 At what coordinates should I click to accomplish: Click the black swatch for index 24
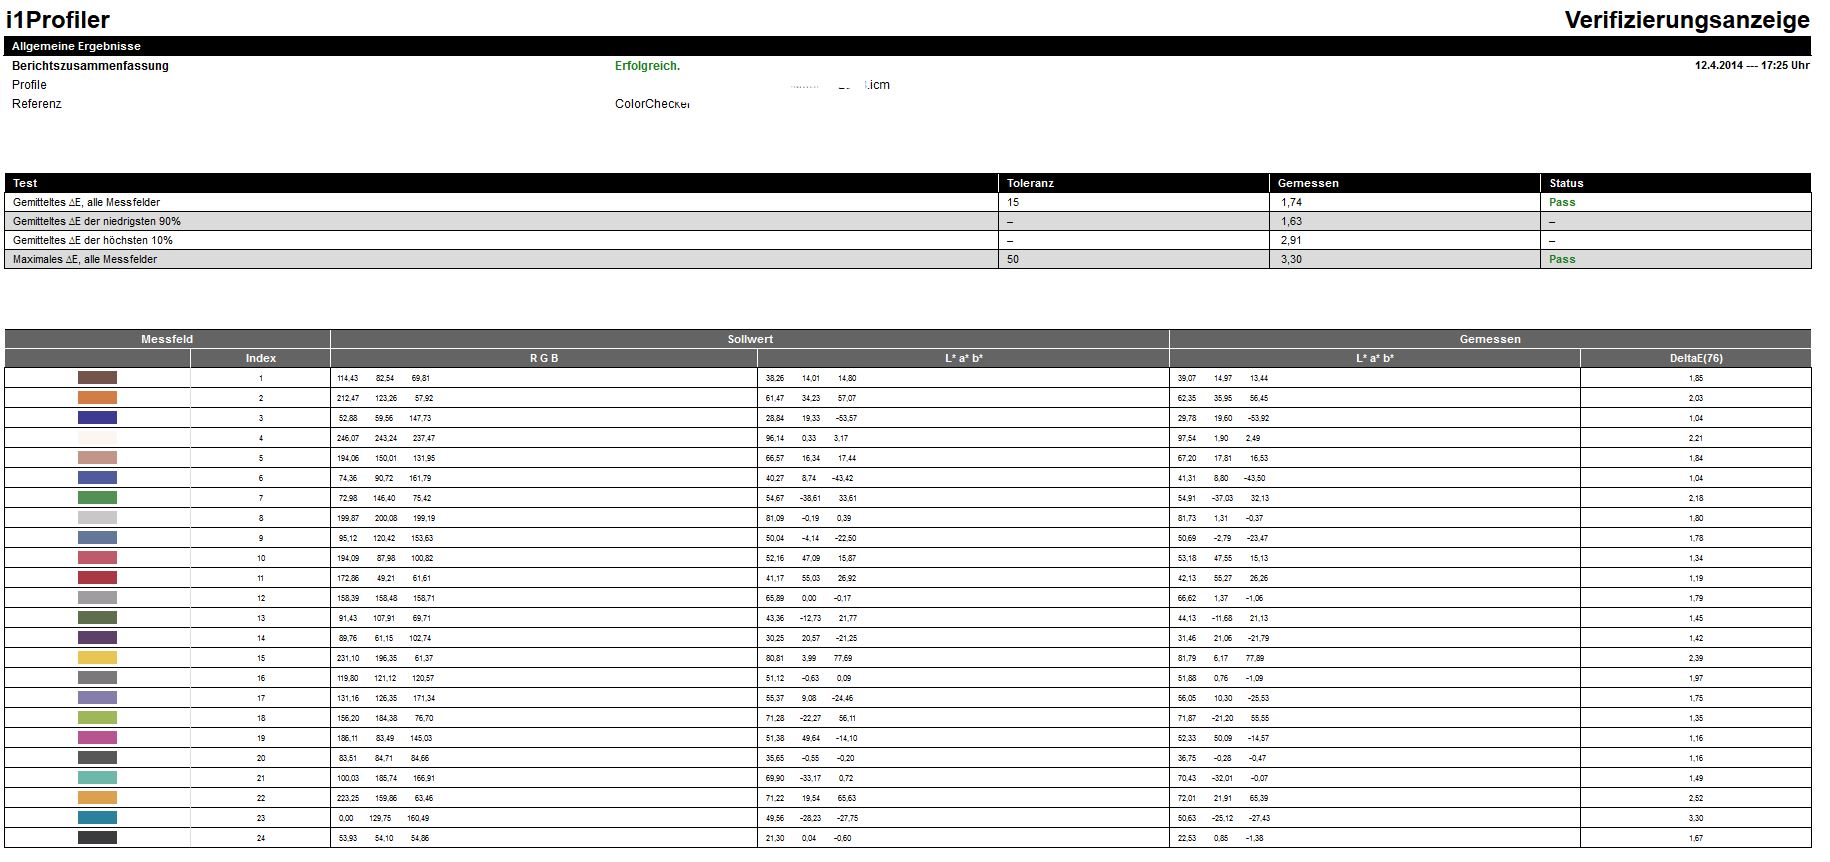(97, 838)
